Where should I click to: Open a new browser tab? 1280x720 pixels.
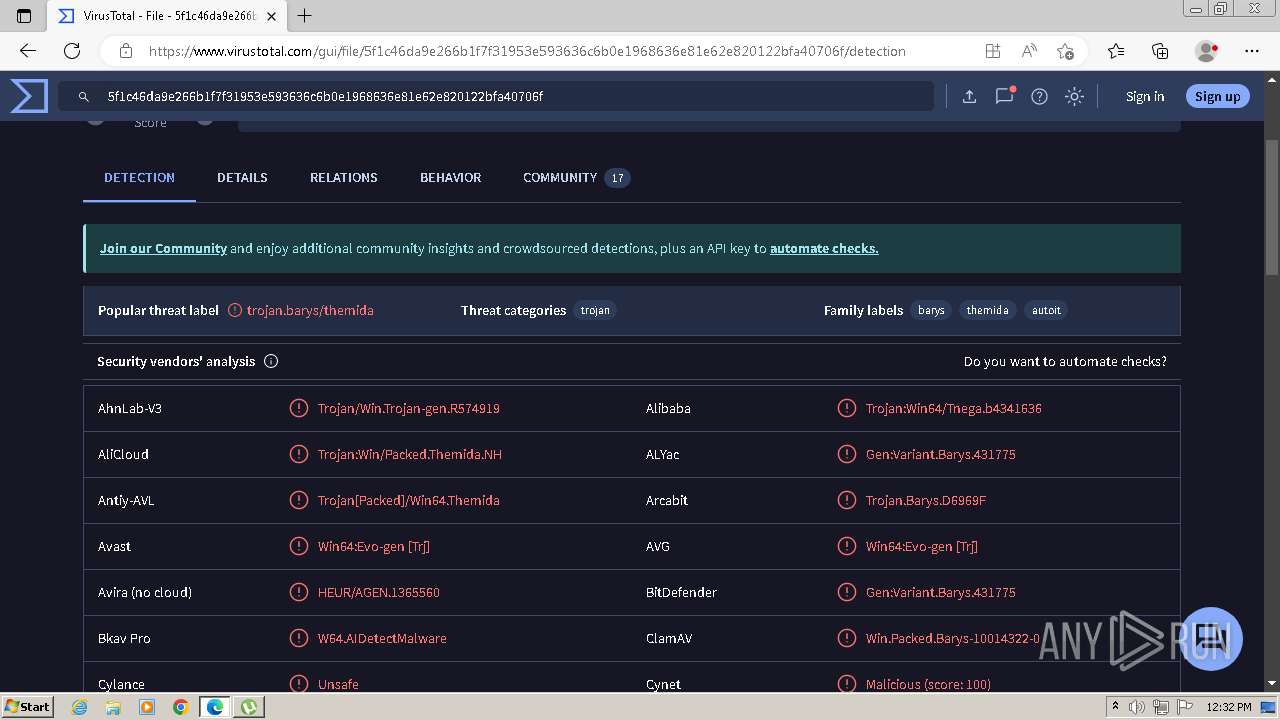click(305, 16)
